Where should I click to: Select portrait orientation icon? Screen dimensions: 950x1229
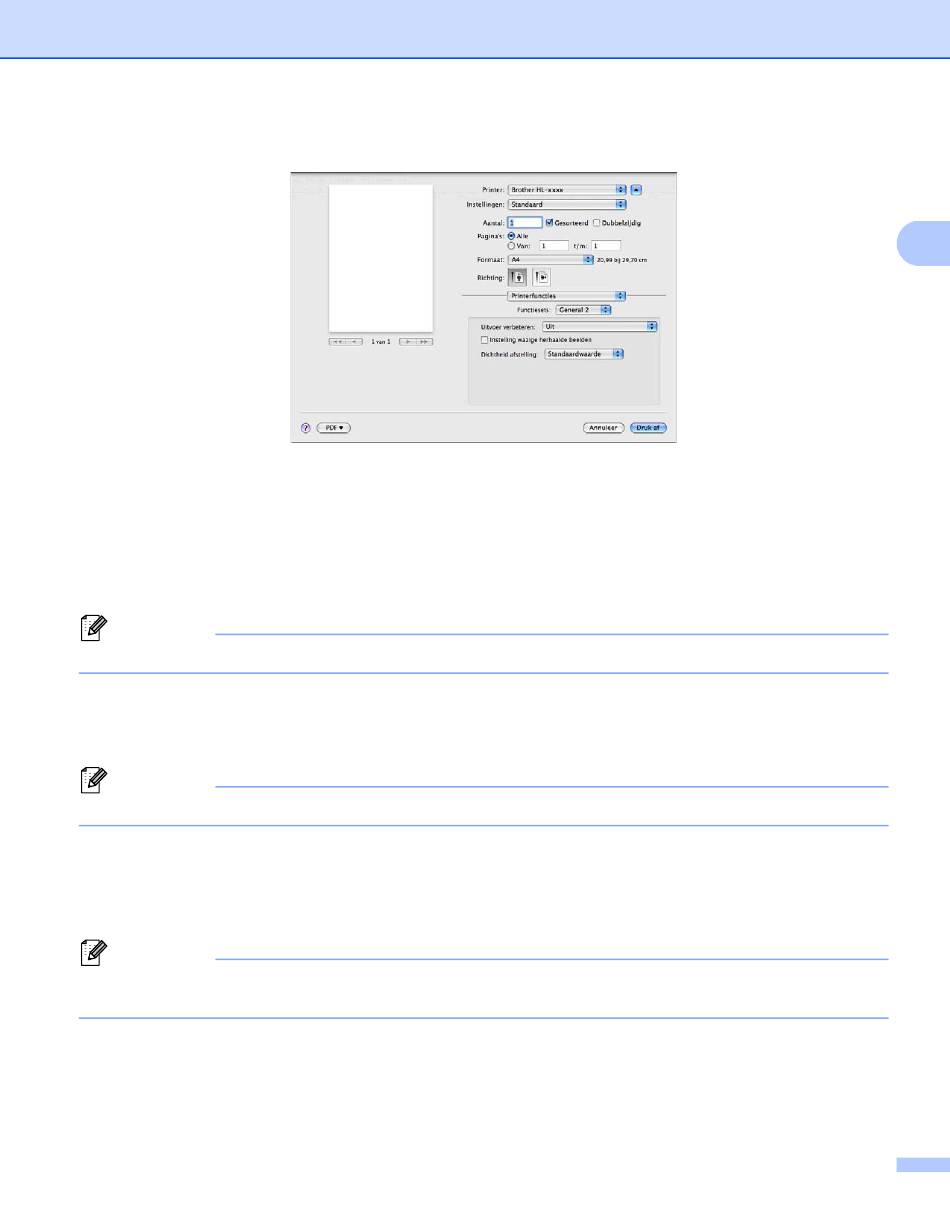(x=519, y=278)
